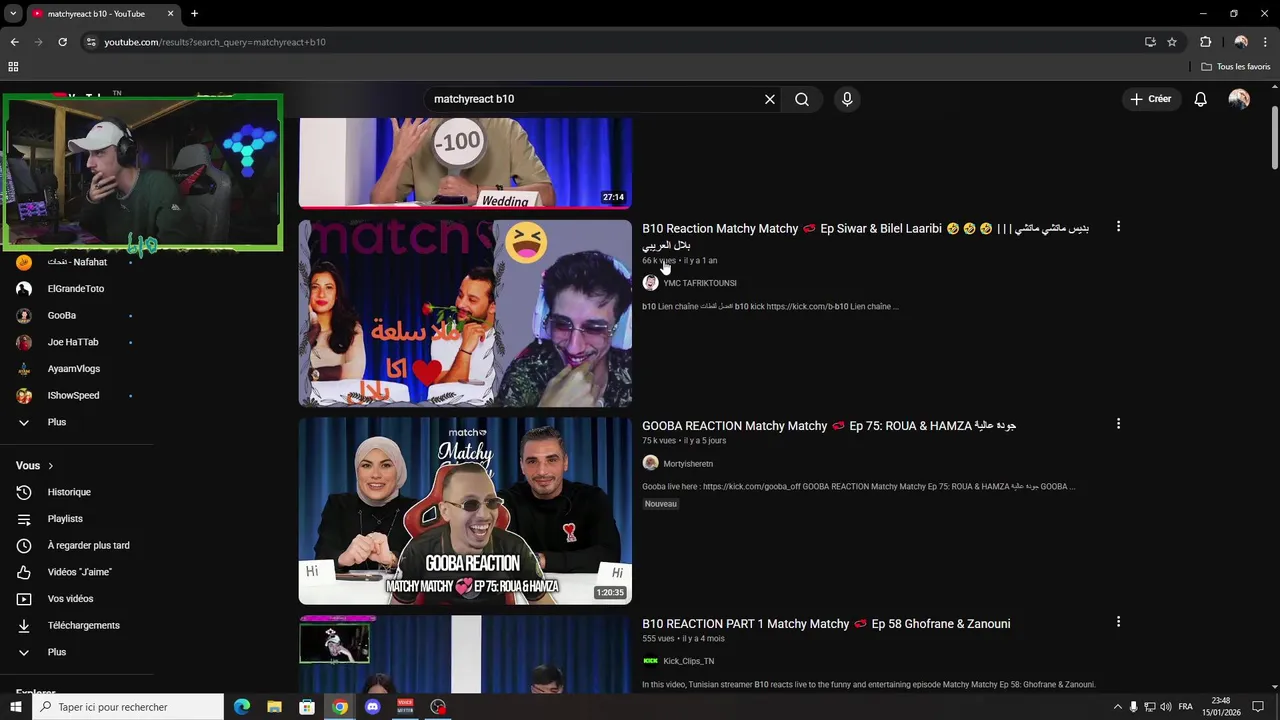The image size is (1280, 720).
Task: Open options for B10 Reaction Siwar & Bilel video
Action: pyautogui.click(x=1118, y=227)
